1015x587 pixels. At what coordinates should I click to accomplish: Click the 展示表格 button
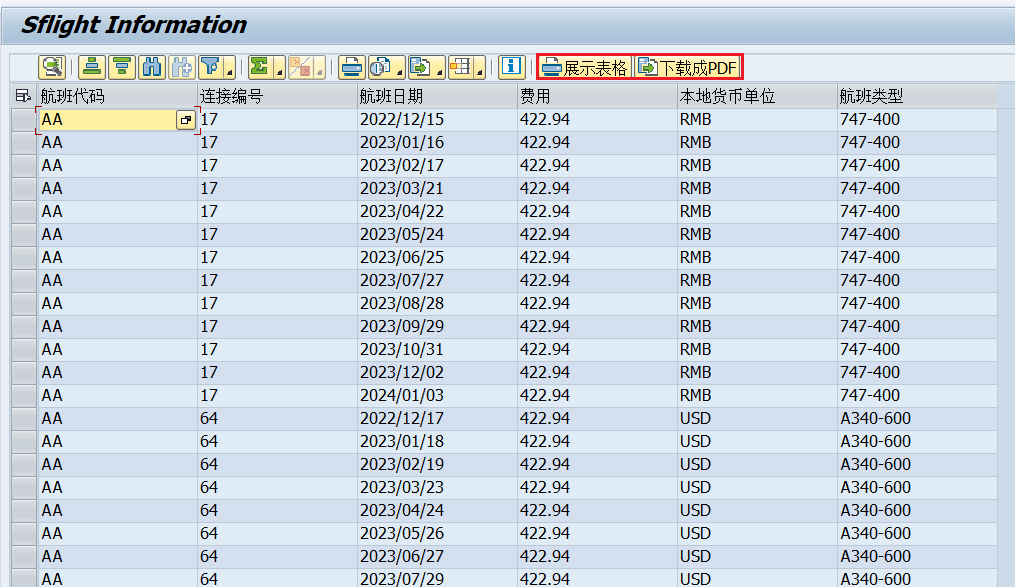[585, 67]
